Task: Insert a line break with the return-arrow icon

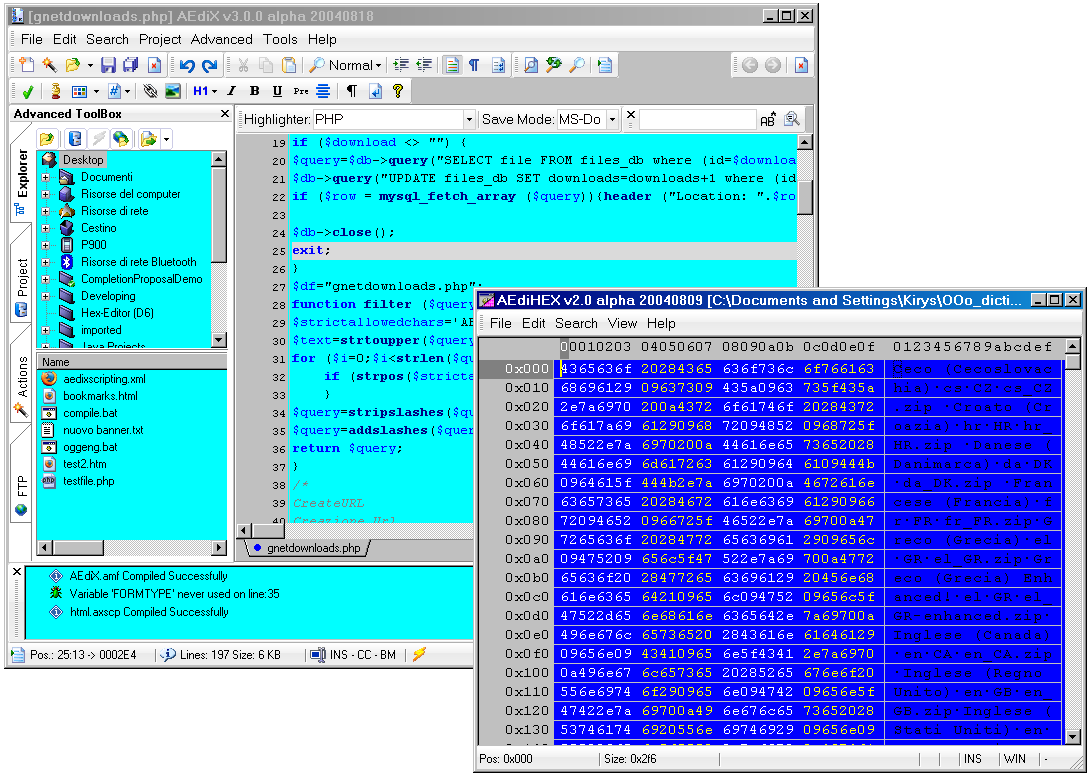Action: tap(375, 91)
